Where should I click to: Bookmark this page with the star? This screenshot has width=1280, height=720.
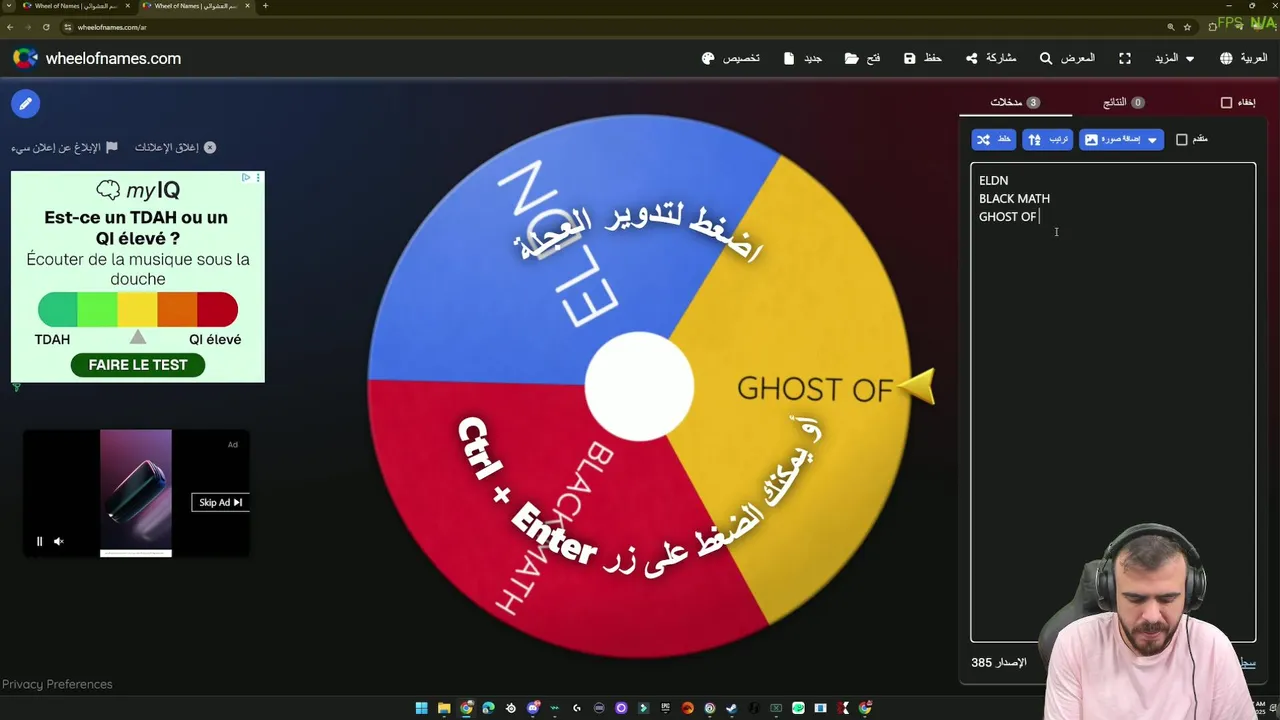click(1187, 27)
